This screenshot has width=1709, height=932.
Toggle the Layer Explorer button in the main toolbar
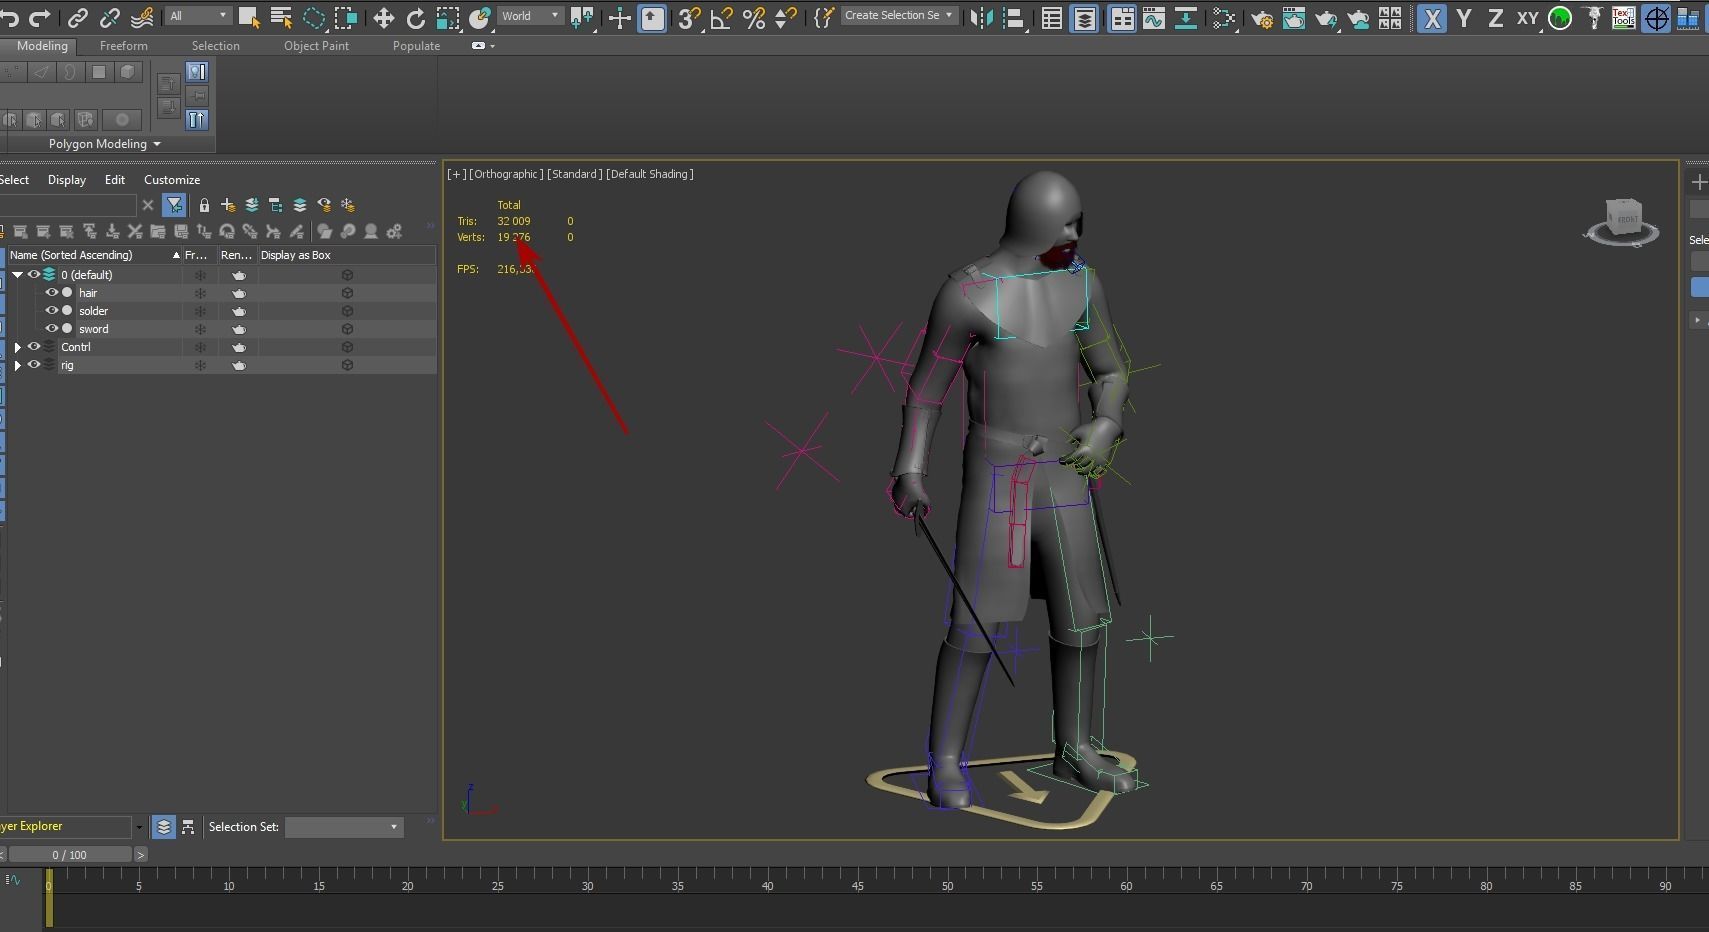pyautogui.click(x=1084, y=17)
